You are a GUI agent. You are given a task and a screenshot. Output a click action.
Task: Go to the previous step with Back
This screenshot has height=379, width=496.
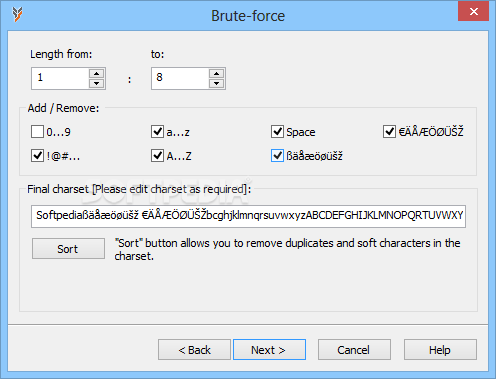pos(194,350)
